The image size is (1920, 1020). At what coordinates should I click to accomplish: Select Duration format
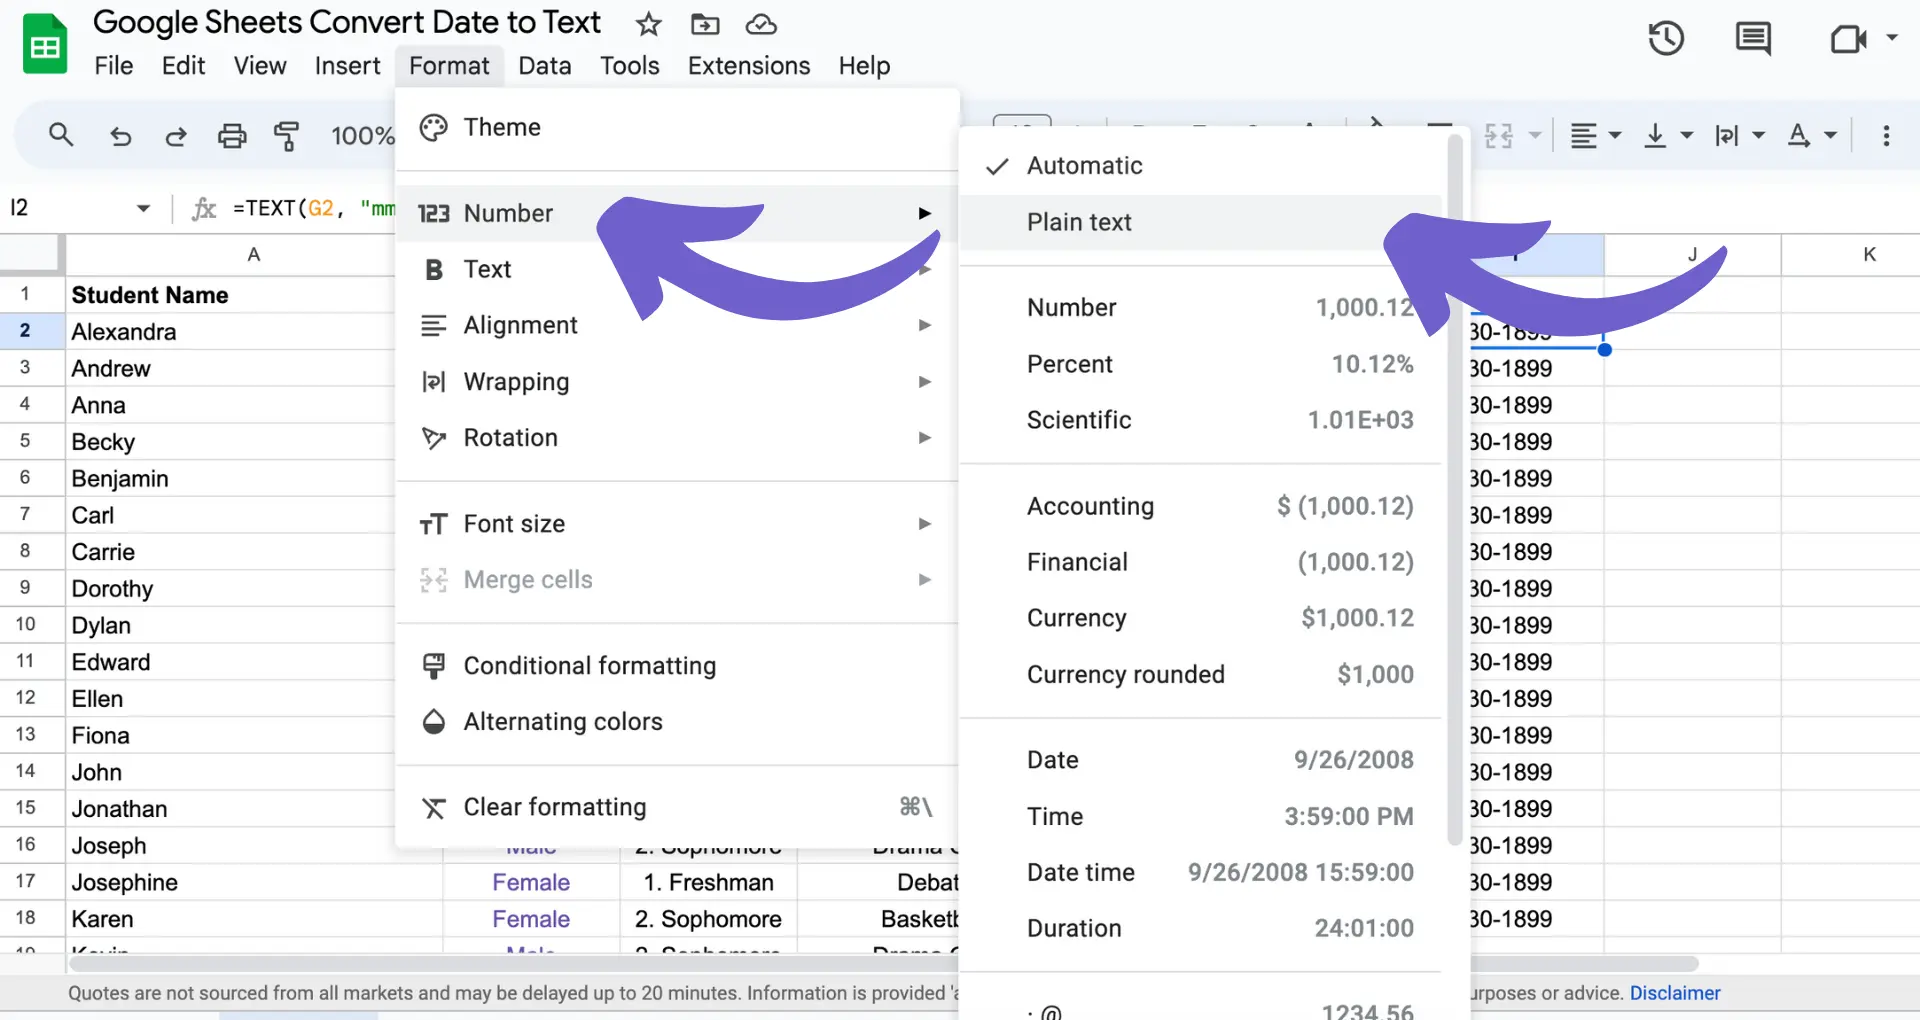coord(1201,928)
